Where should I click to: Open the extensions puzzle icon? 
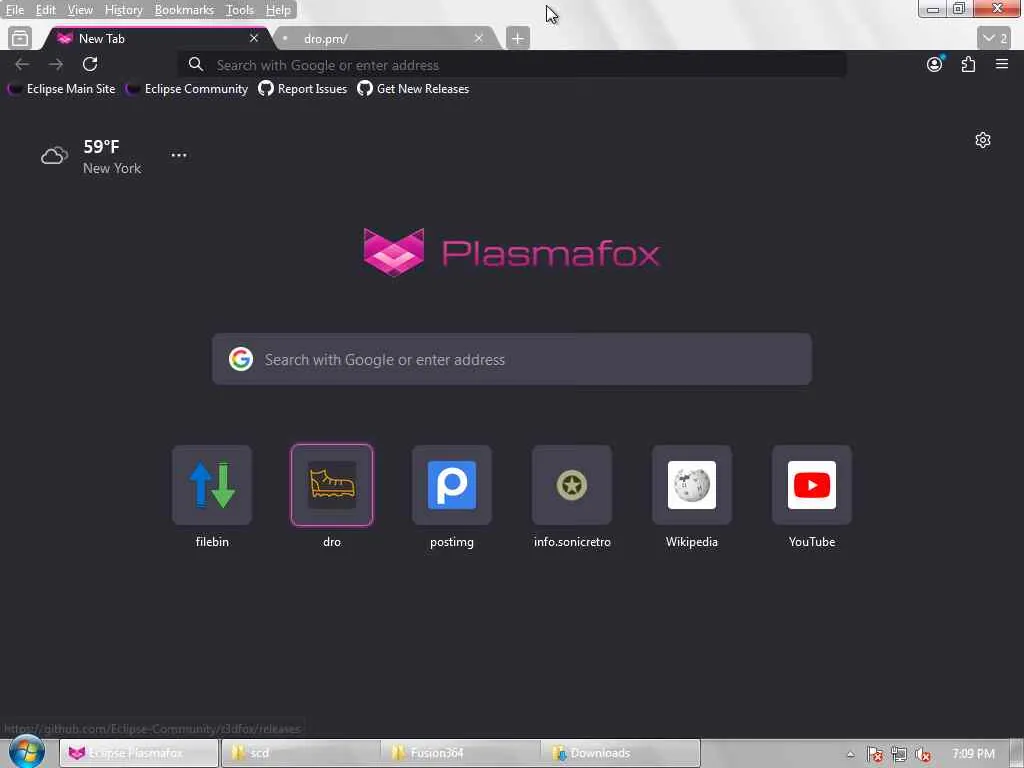[968, 64]
